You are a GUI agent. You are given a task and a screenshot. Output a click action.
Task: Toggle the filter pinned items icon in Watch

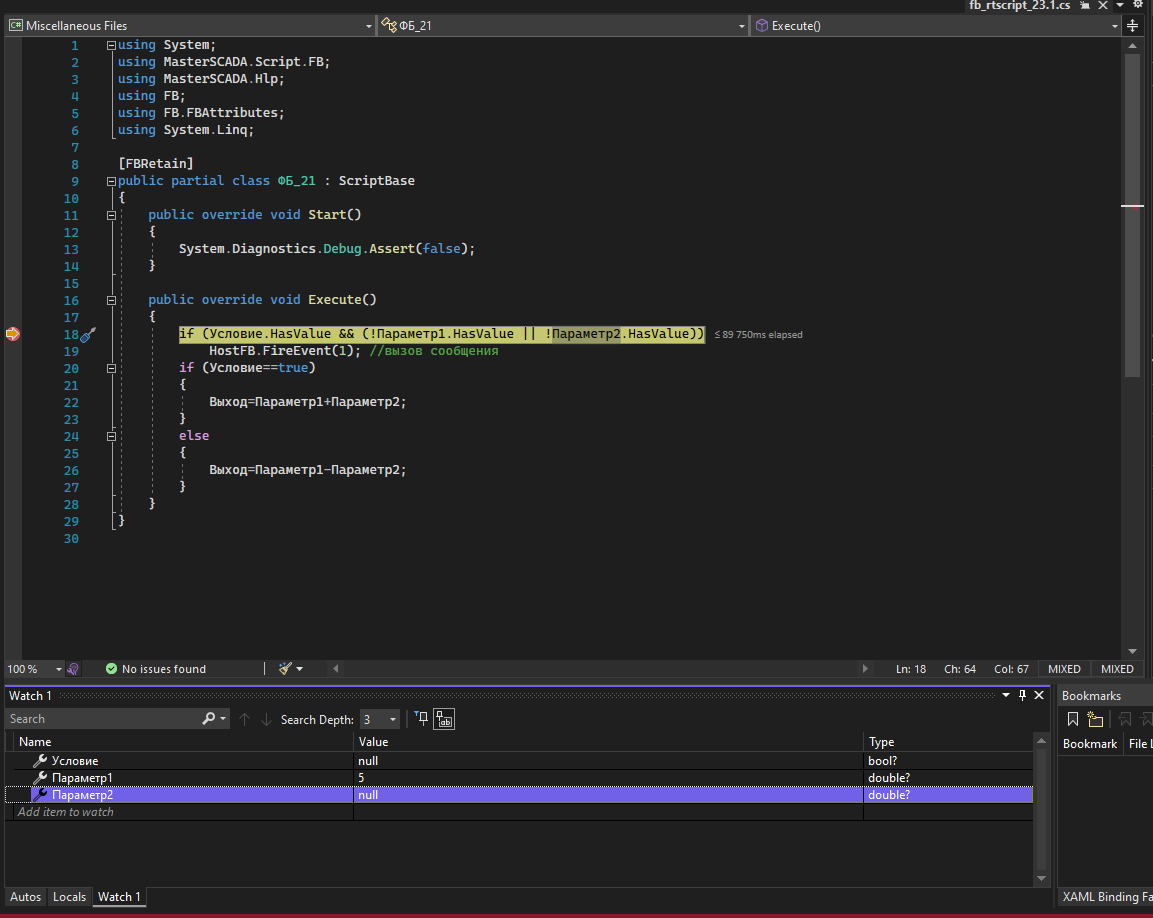pos(421,719)
